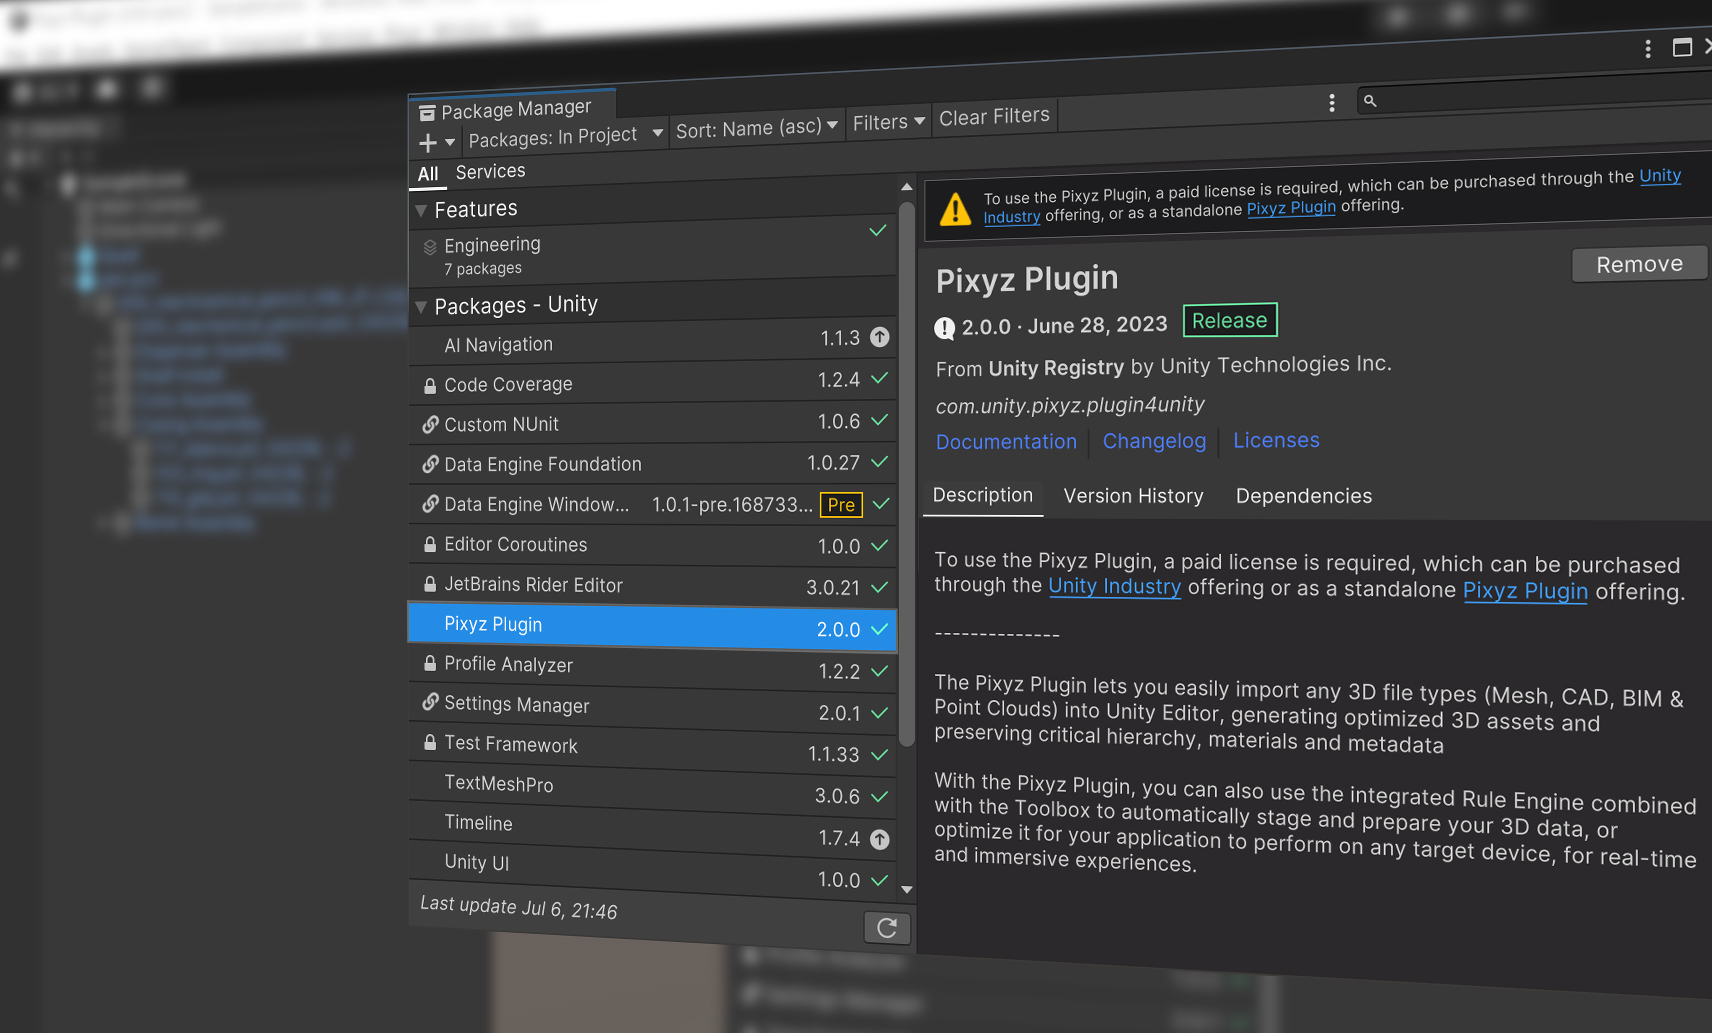The height and width of the screenshot is (1033, 1712).
Task: Click the Timeline update available icon
Action: click(880, 839)
